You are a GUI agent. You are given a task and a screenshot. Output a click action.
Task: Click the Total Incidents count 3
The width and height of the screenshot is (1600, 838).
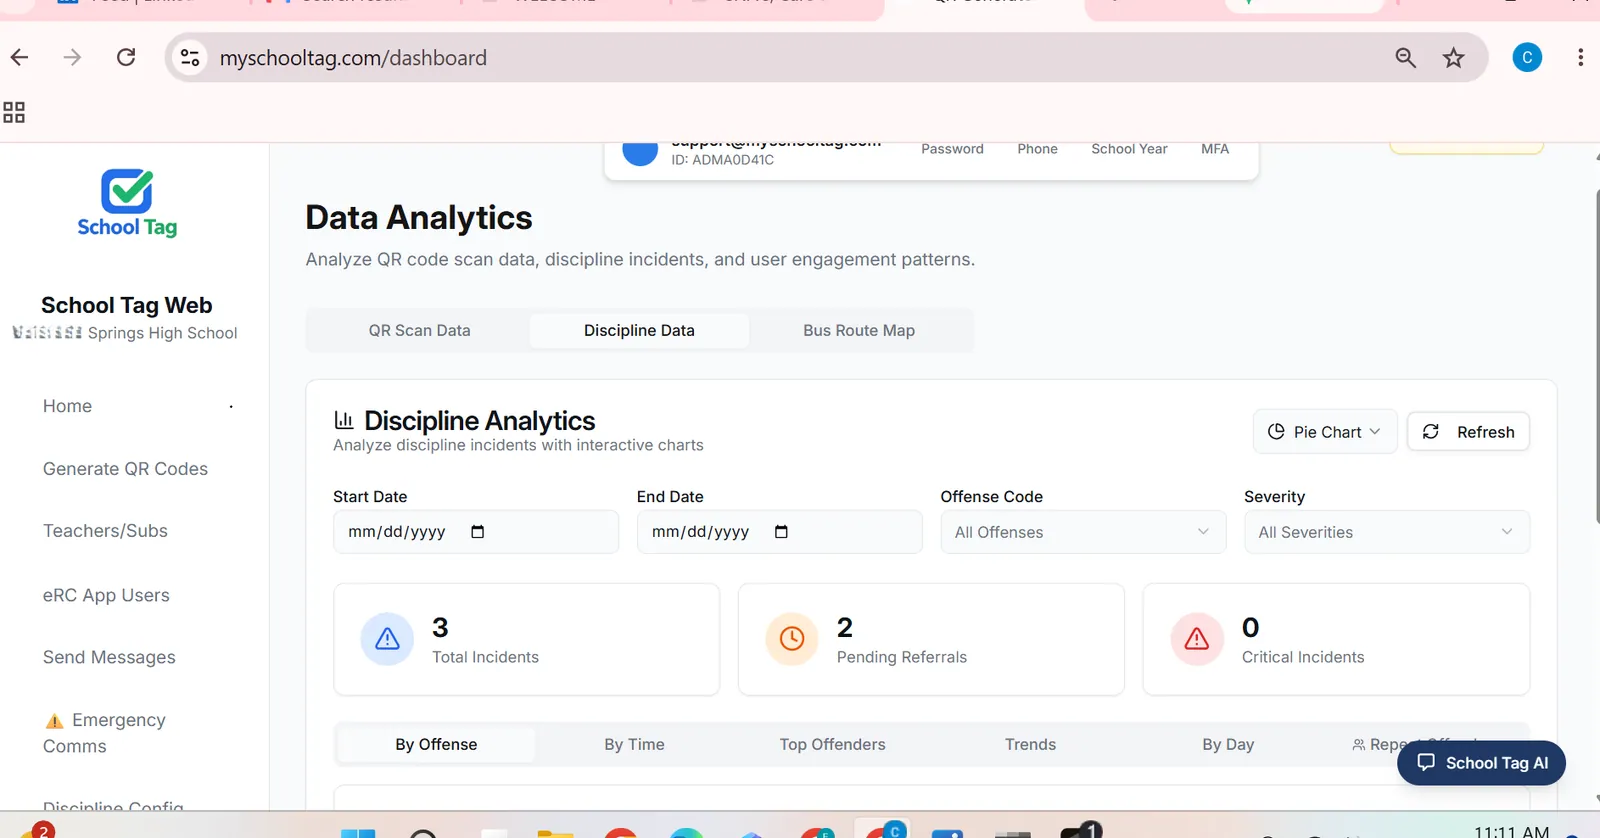pyautogui.click(x=440, y=628)
